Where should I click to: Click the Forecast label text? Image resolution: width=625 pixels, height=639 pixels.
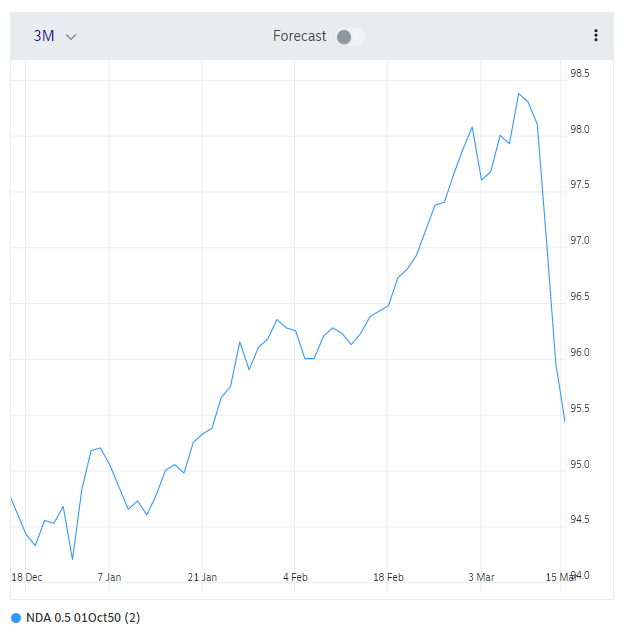[299, 36]
